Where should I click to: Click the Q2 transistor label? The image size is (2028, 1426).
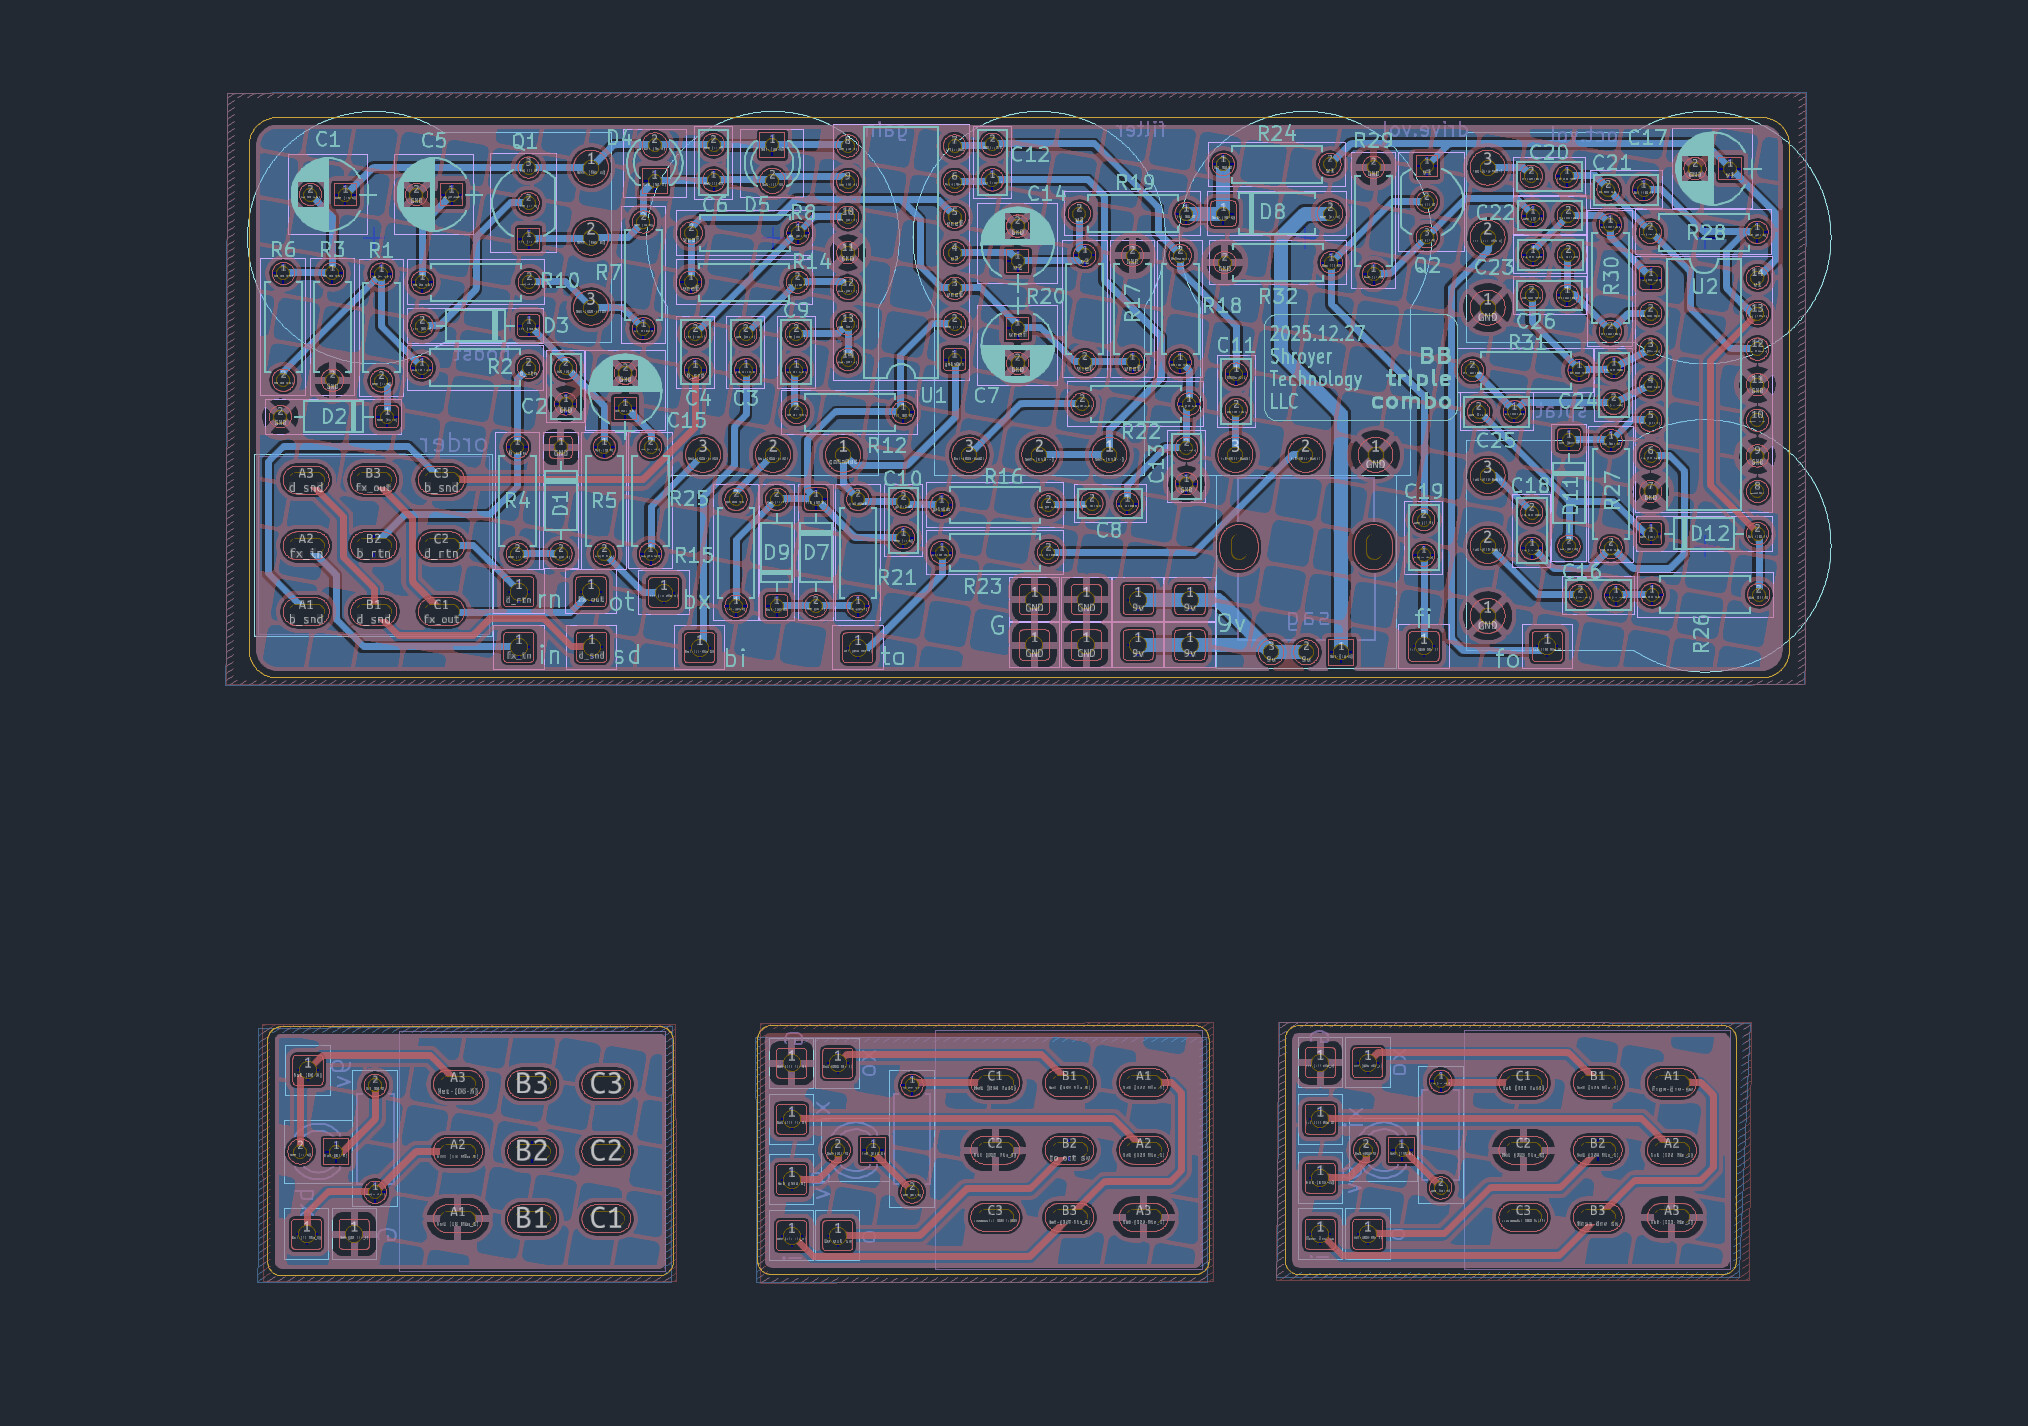[x=1427, y=266]
